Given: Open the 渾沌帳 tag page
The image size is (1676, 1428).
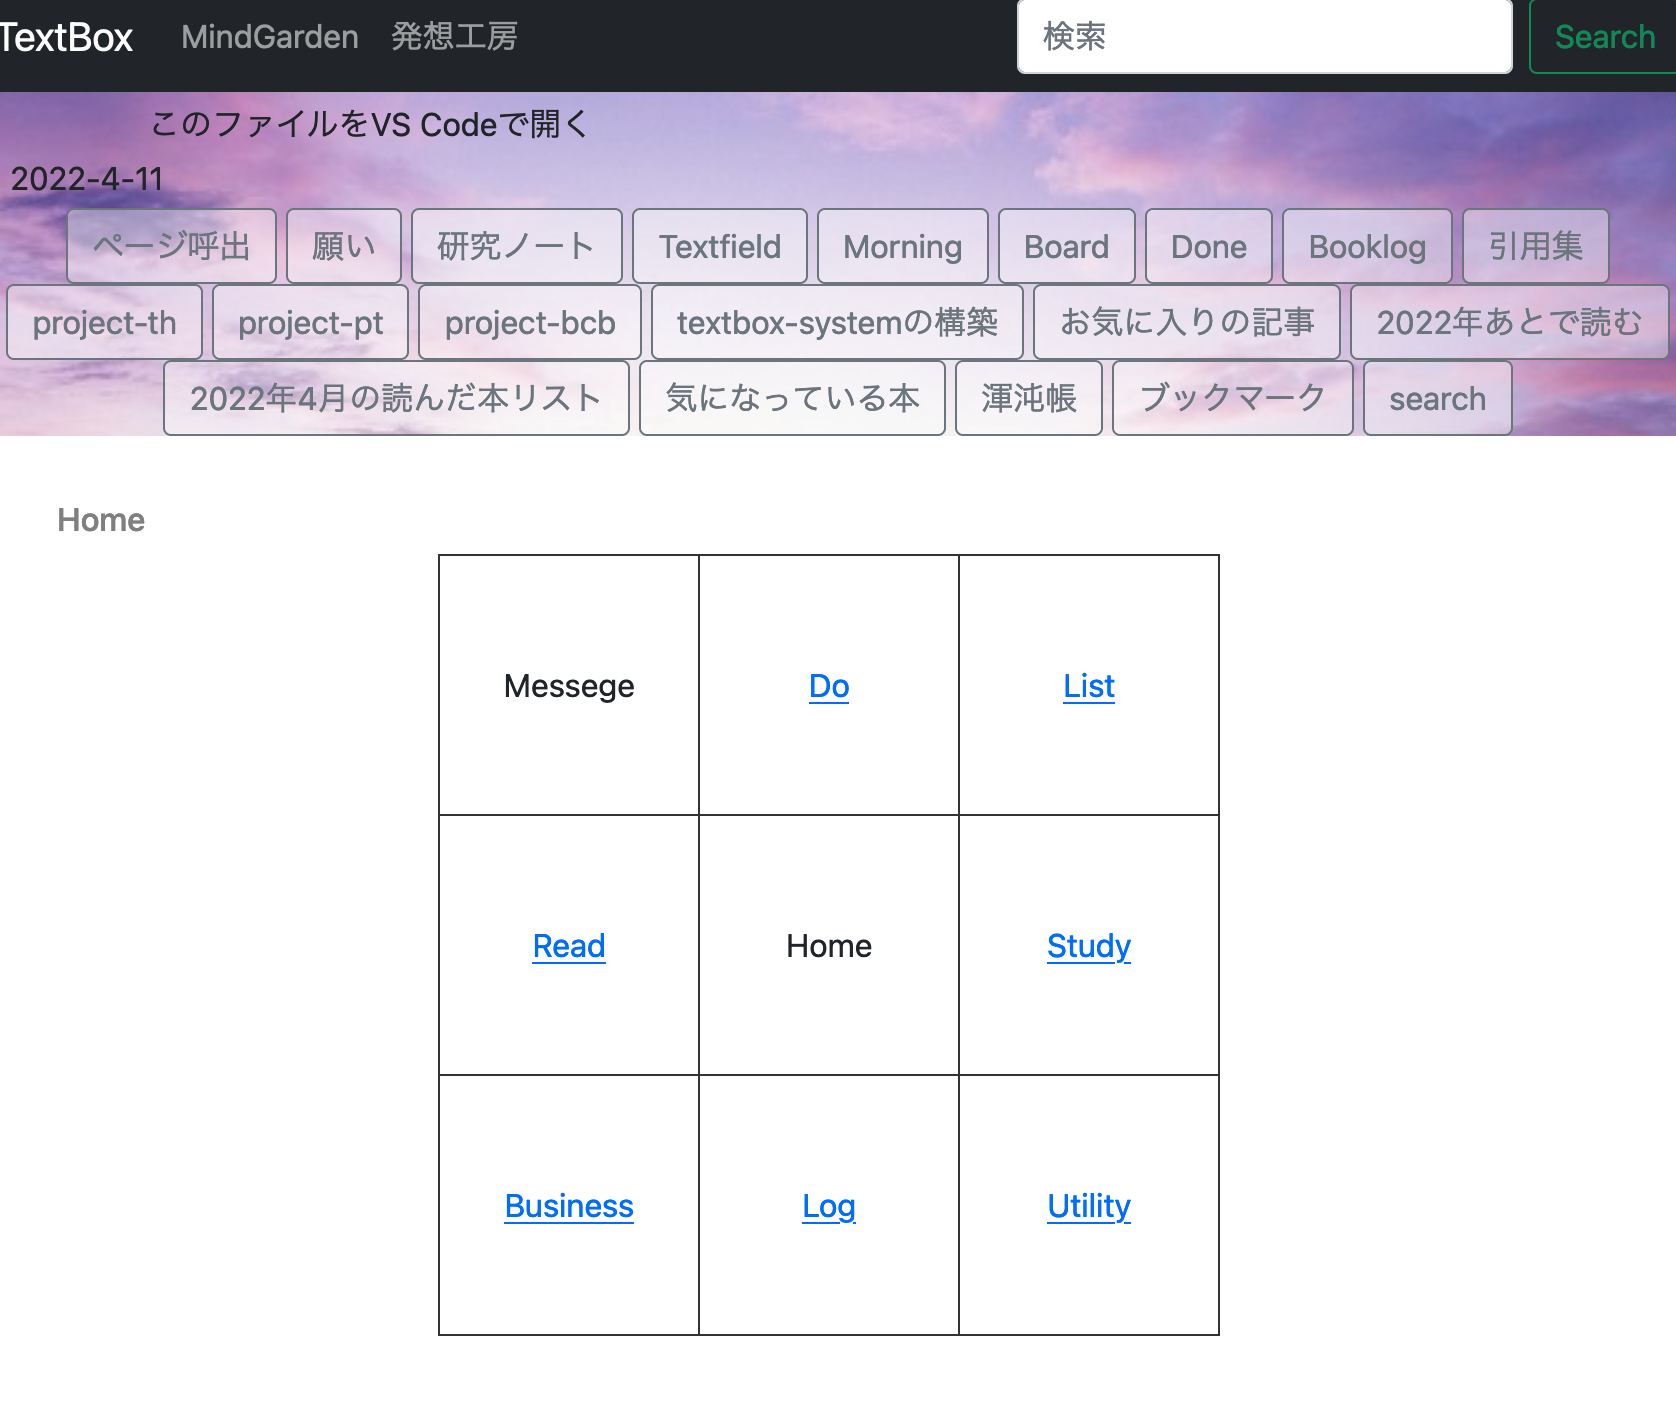Looking at the screenshot, I should (1028, 398).
